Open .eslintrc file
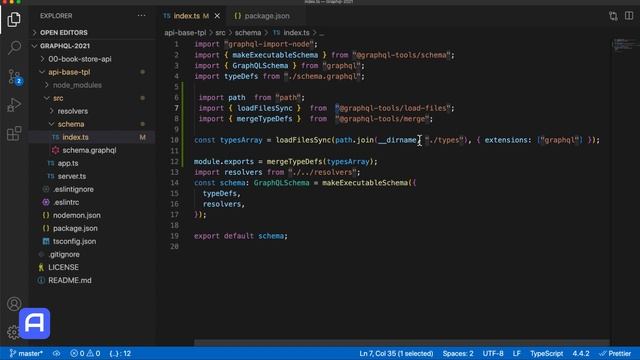The width and height of the screenshot is (640, 360). [66, 202]
